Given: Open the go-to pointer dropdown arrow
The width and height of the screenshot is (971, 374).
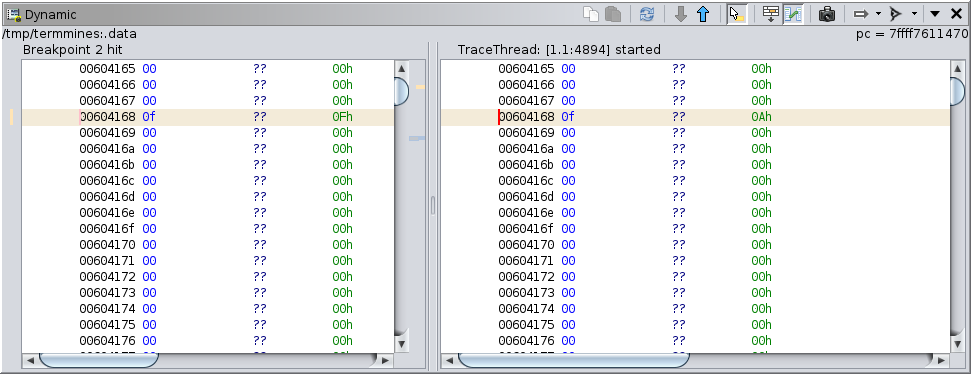Looking at the screenshot, I should pyautogui.click(x=914, y=14).
